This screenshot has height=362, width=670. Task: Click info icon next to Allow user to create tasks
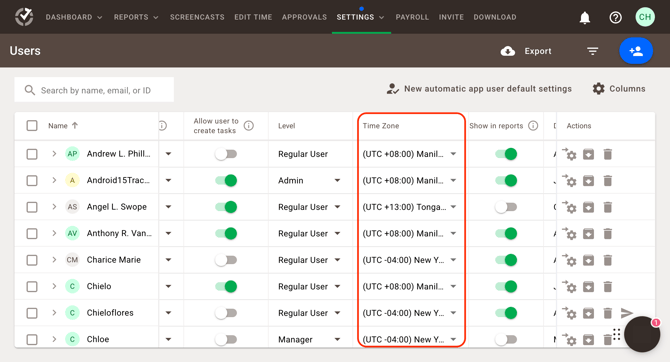(x=249, y=126)
